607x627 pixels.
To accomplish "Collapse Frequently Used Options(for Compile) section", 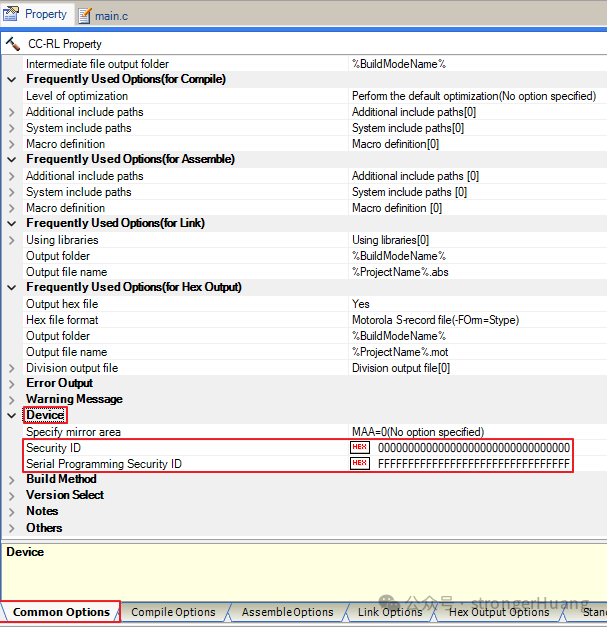I will [12, 80].
